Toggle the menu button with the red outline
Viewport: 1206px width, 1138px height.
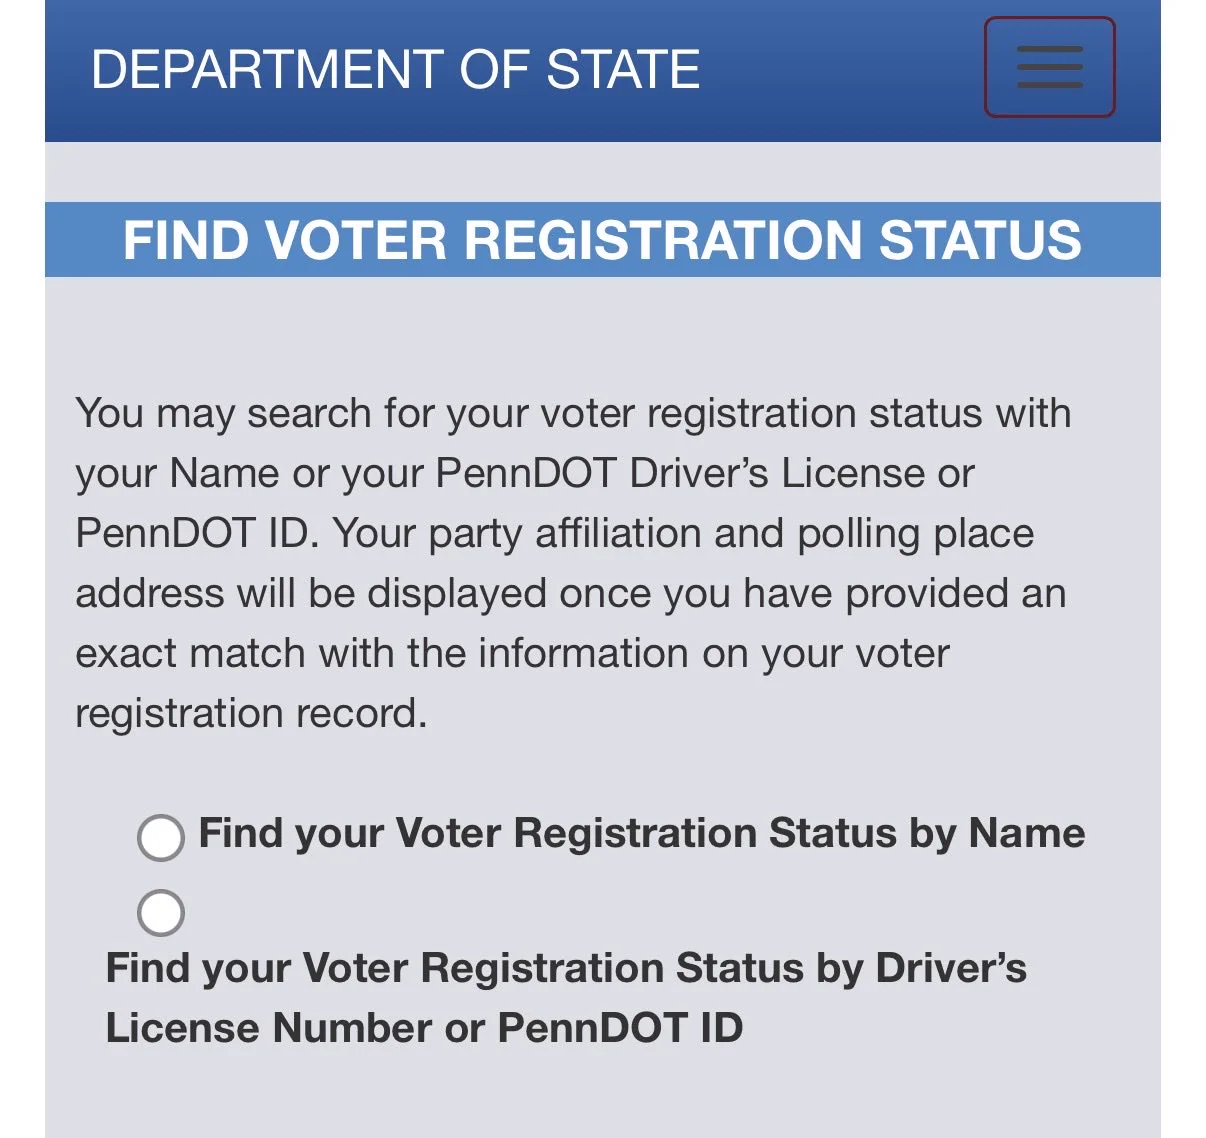[1049, 67]
